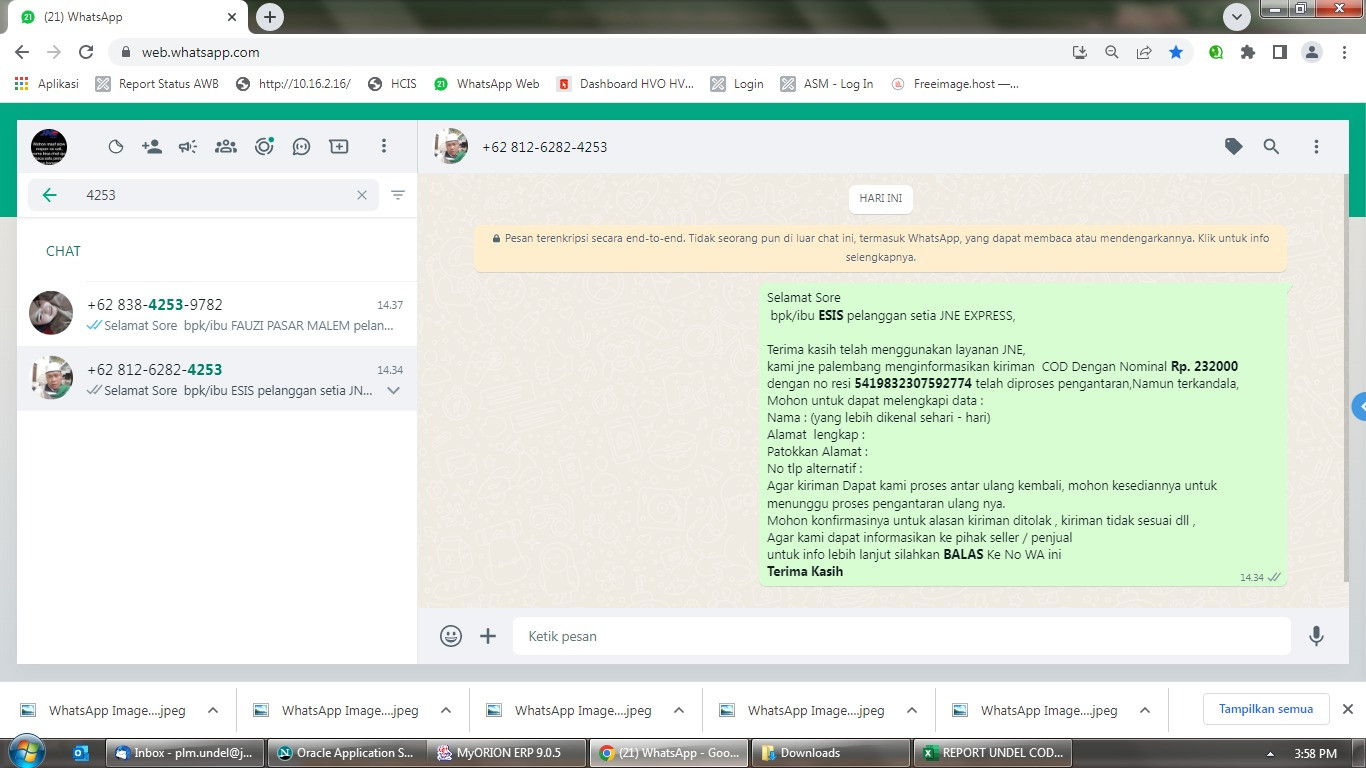The image size is (1366, 768).
Task: Click the label tag icon in the chat header
Action: pyautogui.click(x=1234, y=146)
